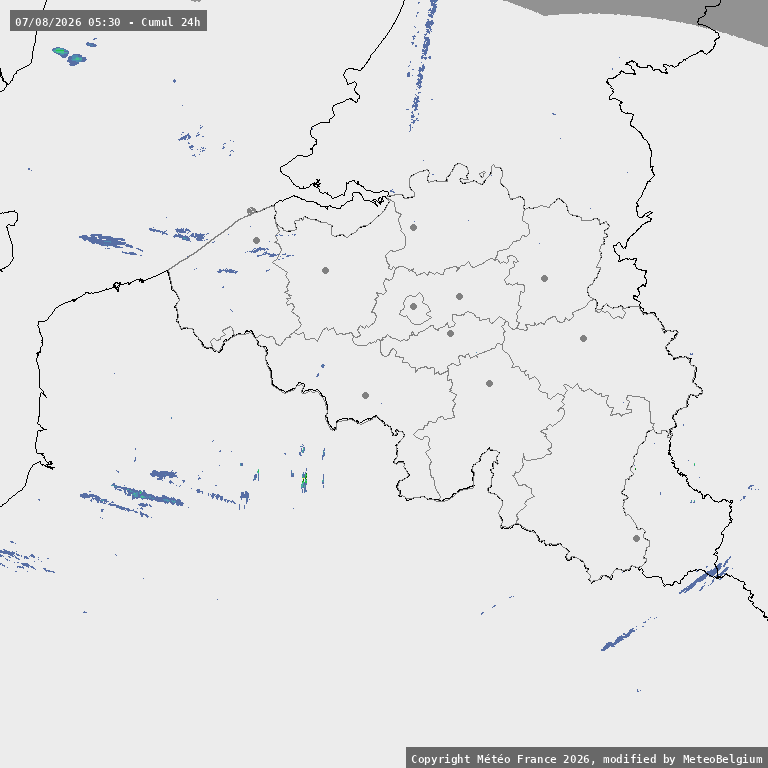The width and height of the screenshot is (768, 768).
Task: Select the East Flanders marker dot
Action: coord(325,270)
